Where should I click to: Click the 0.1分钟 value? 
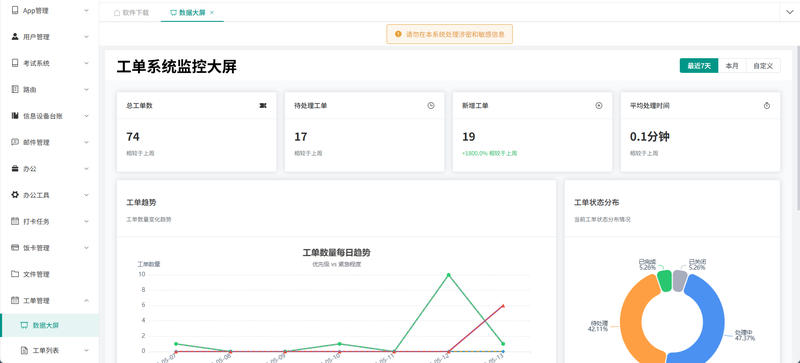649,137
